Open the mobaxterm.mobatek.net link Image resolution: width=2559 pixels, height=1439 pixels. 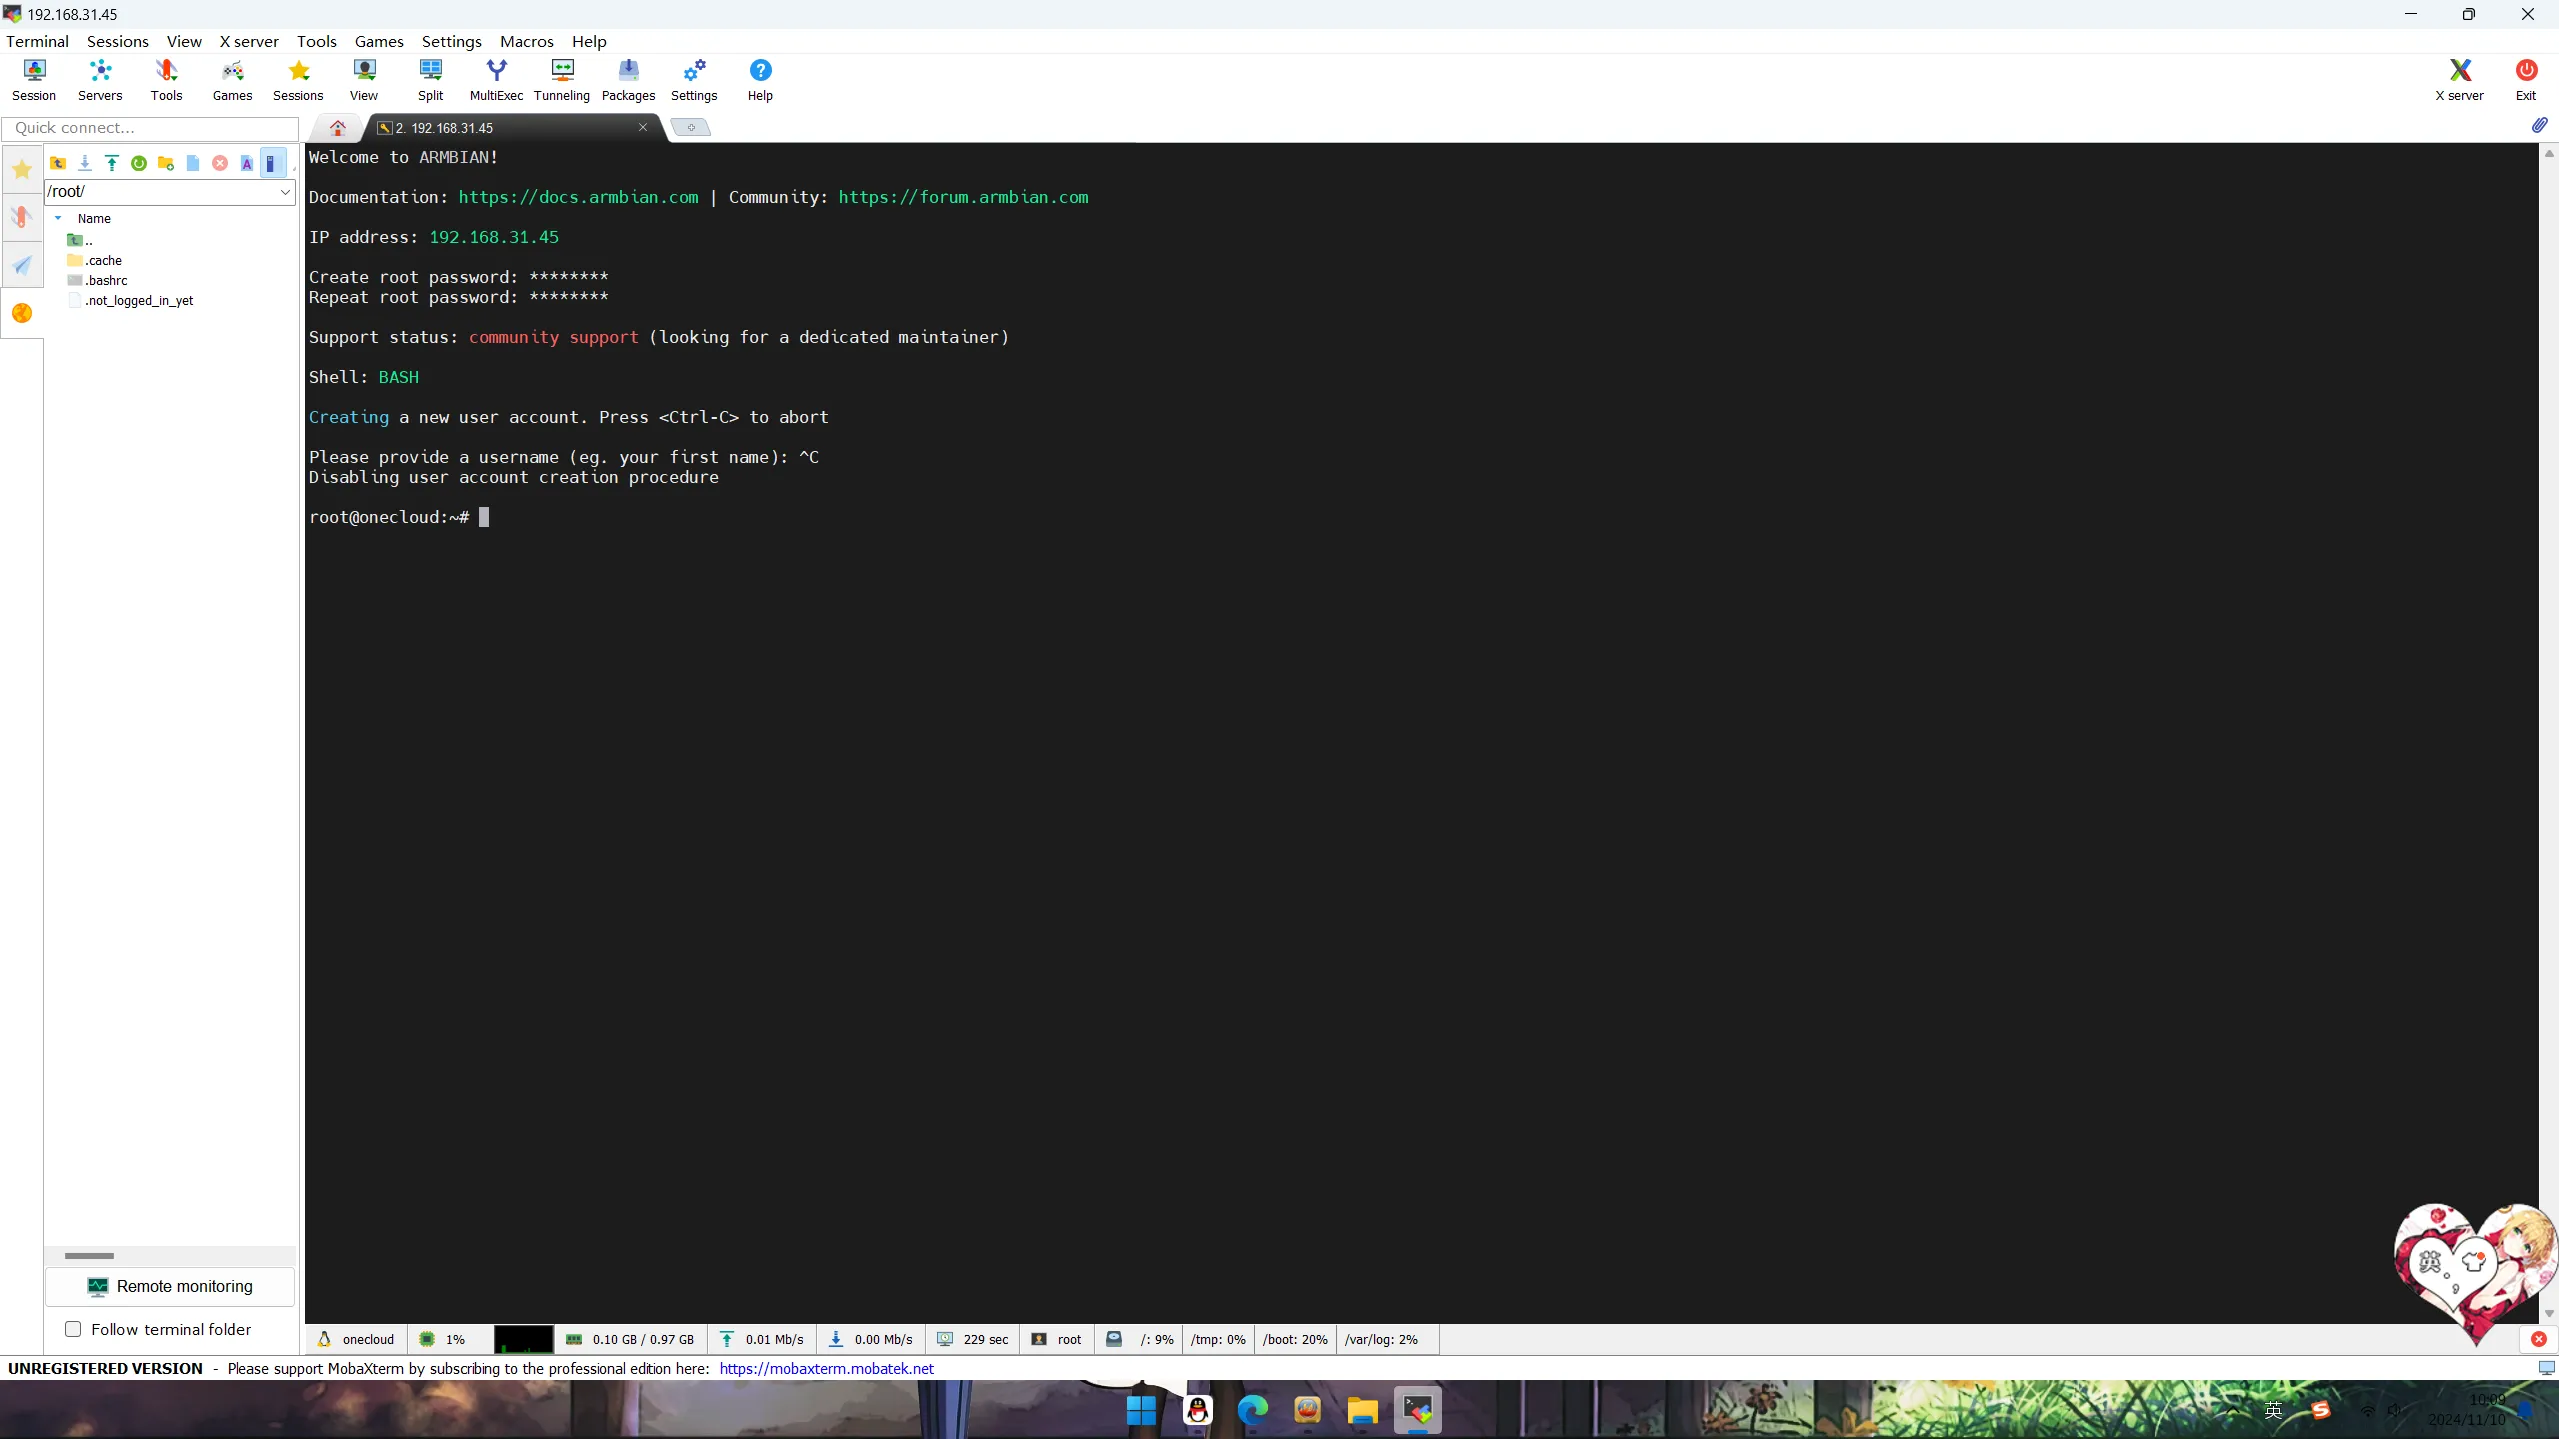pos(826,1368)
